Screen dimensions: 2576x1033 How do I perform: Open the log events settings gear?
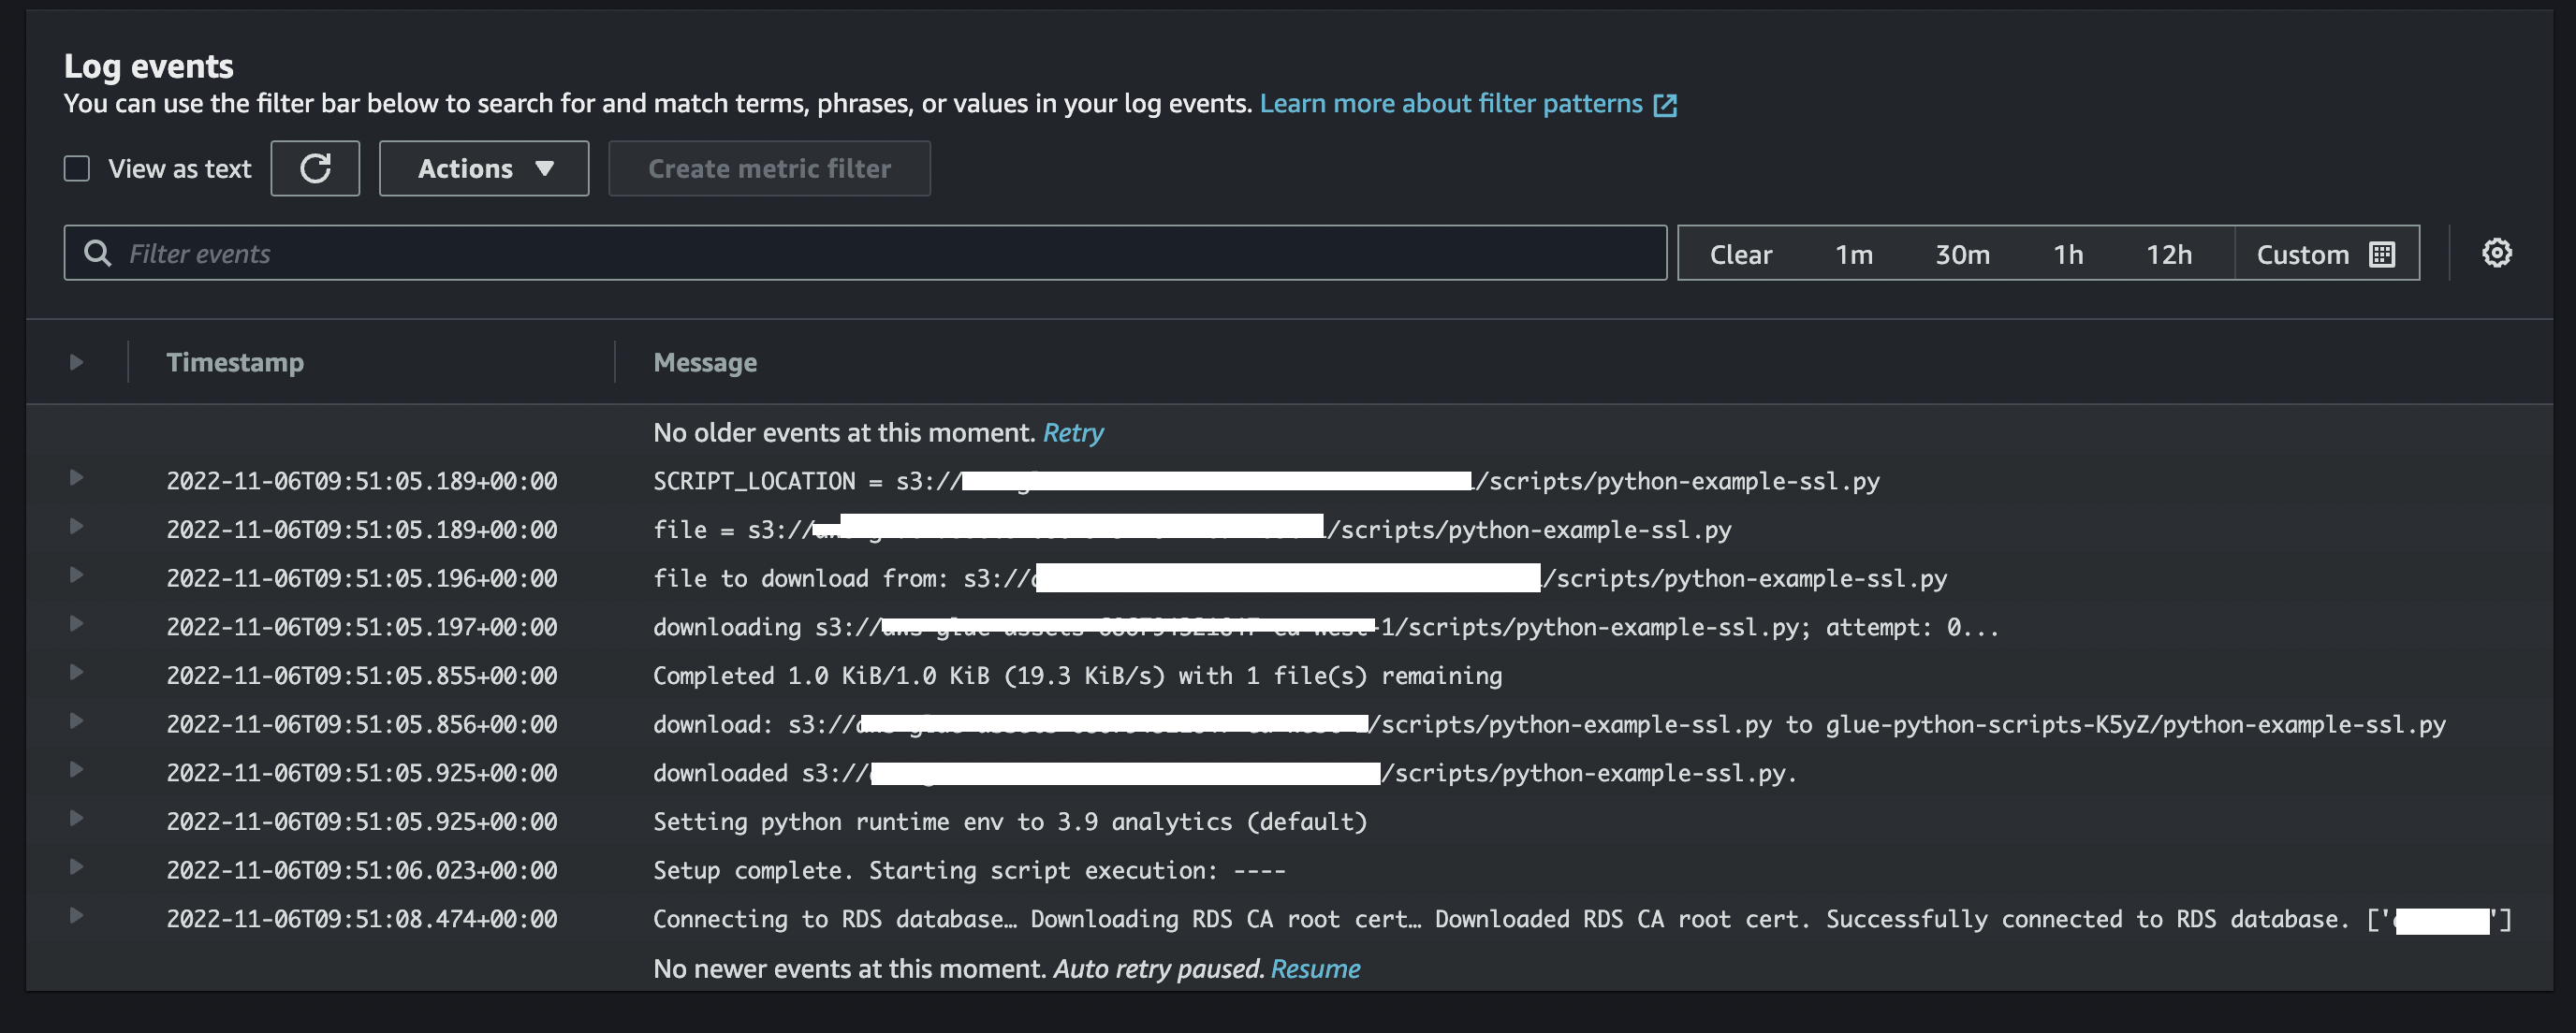(x=2496, y=253)
